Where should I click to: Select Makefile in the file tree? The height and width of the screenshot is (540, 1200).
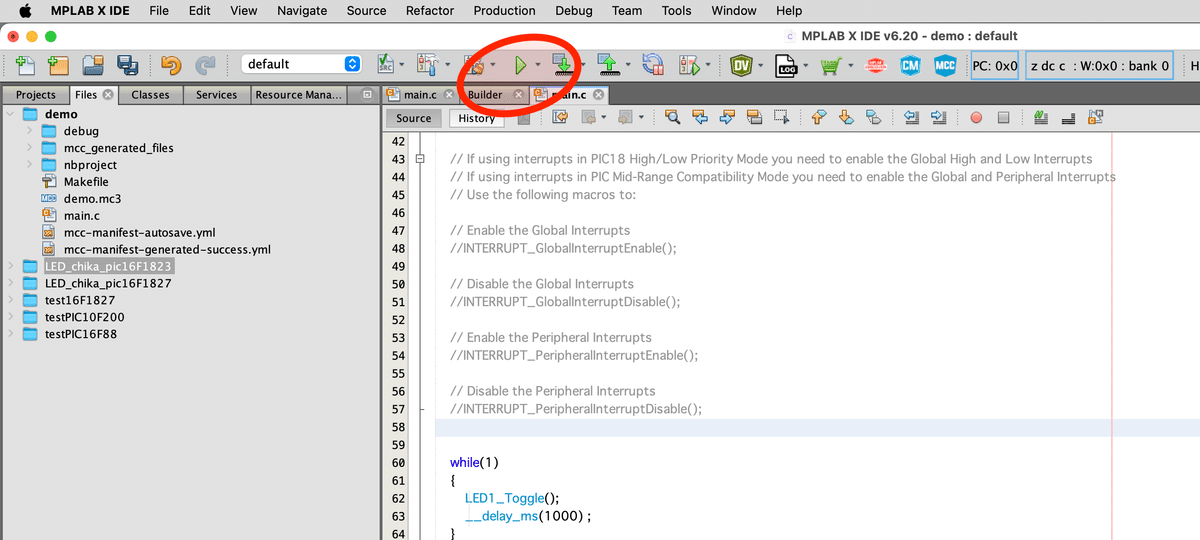tap(86, 182)
